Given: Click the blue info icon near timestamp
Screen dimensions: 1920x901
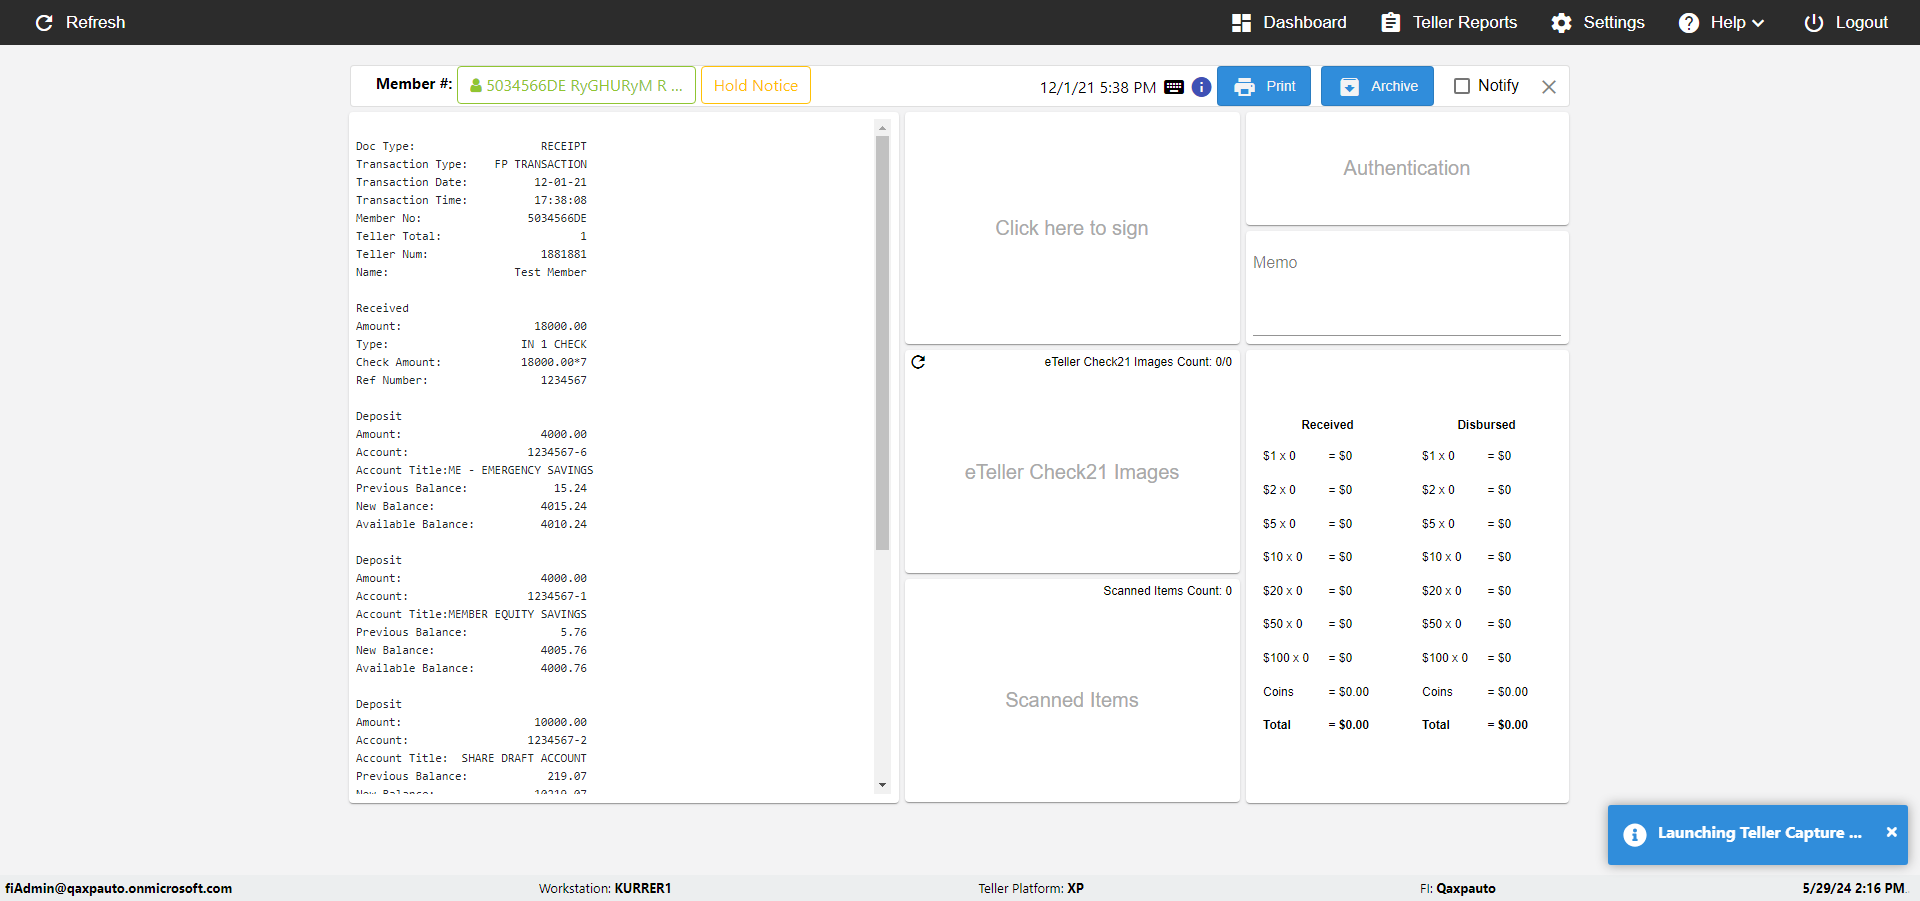Looking at the screenshot, I should tap(1202, 87).
